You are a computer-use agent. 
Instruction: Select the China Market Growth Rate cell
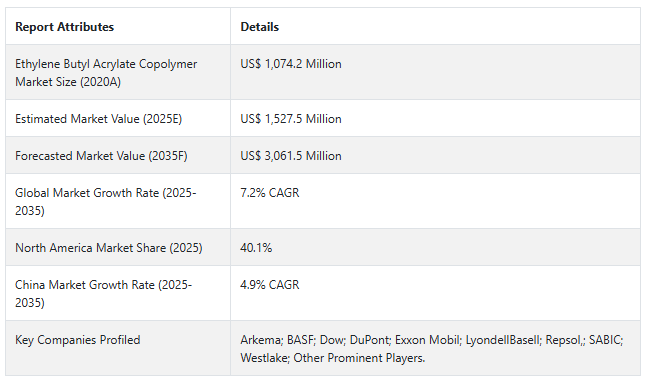(x=118, y=293)
